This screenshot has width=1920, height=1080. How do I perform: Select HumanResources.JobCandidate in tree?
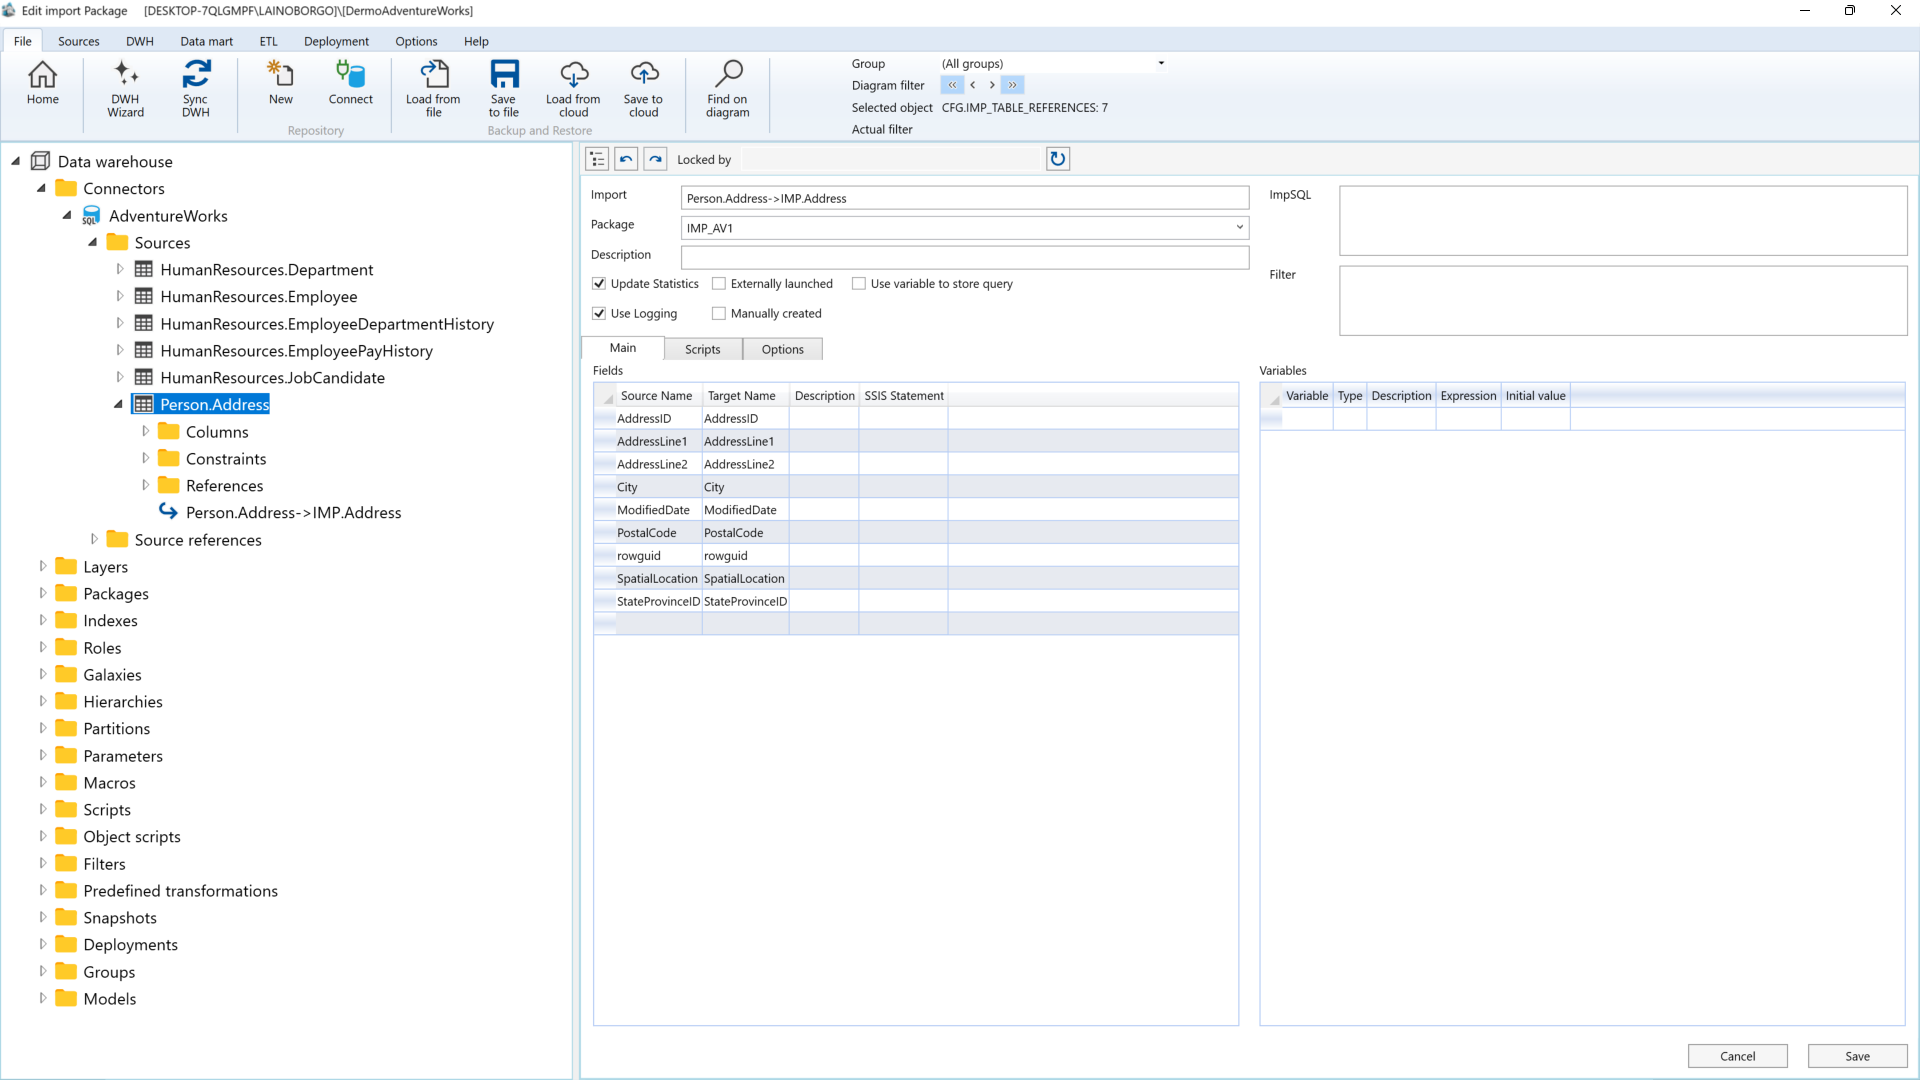coord(272,377)
